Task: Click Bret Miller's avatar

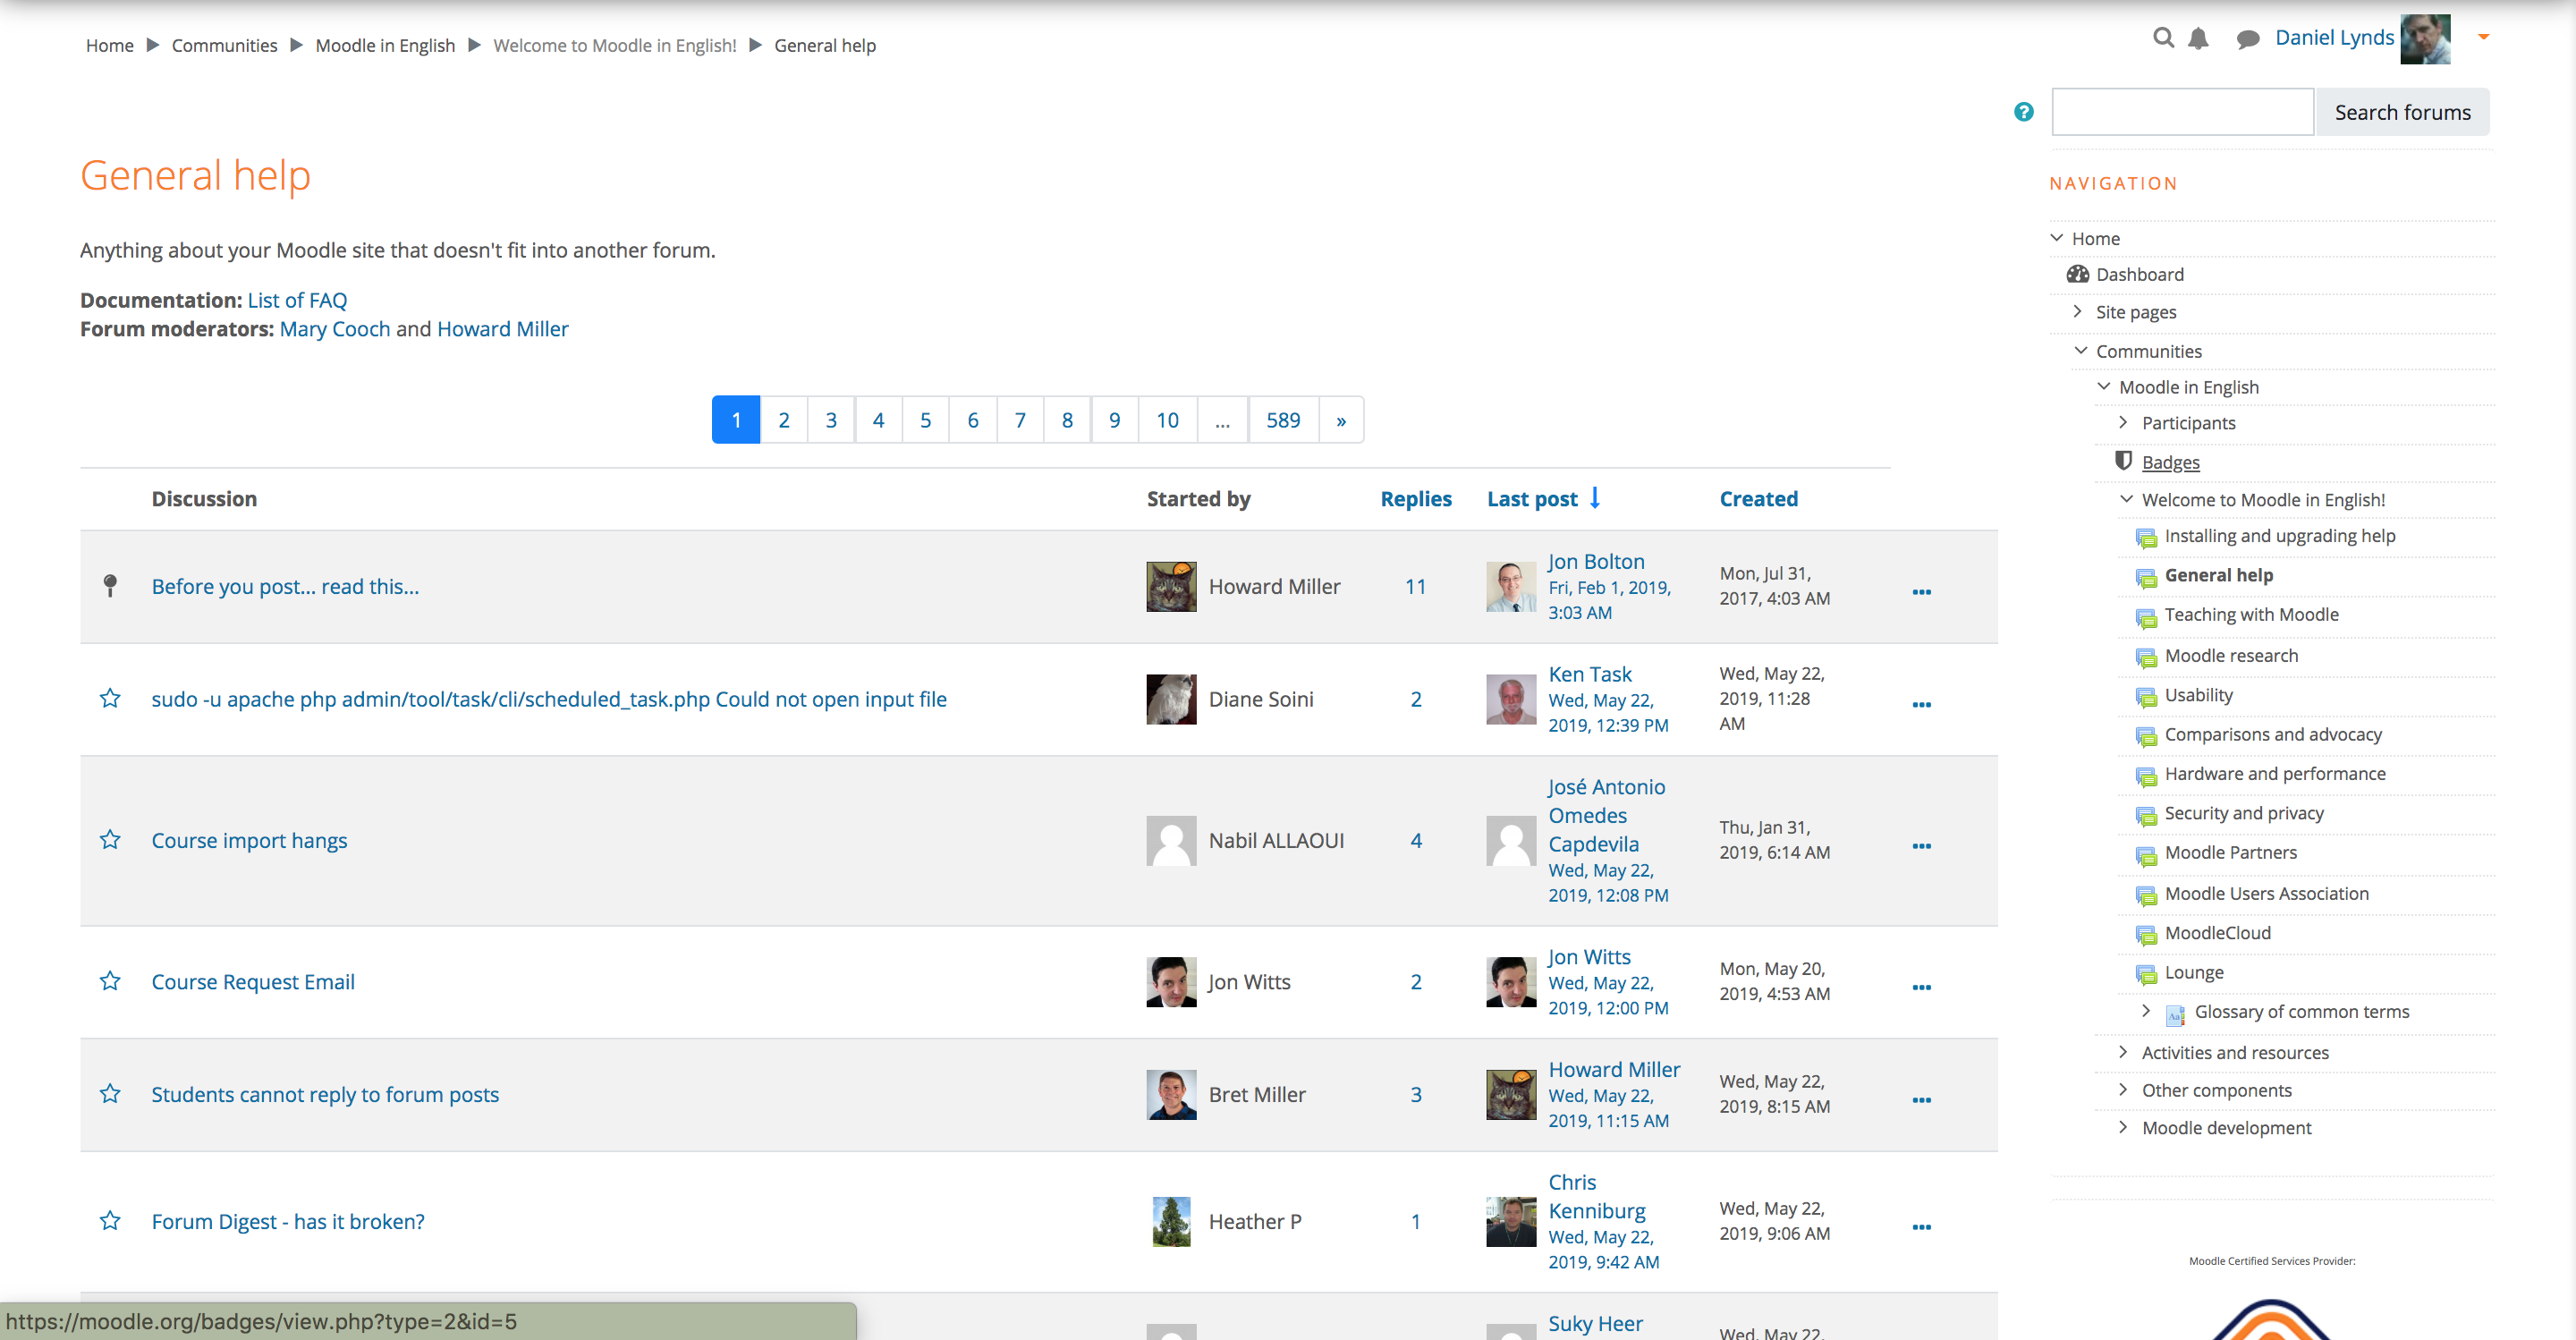Action: [x=1171, y=1094]
